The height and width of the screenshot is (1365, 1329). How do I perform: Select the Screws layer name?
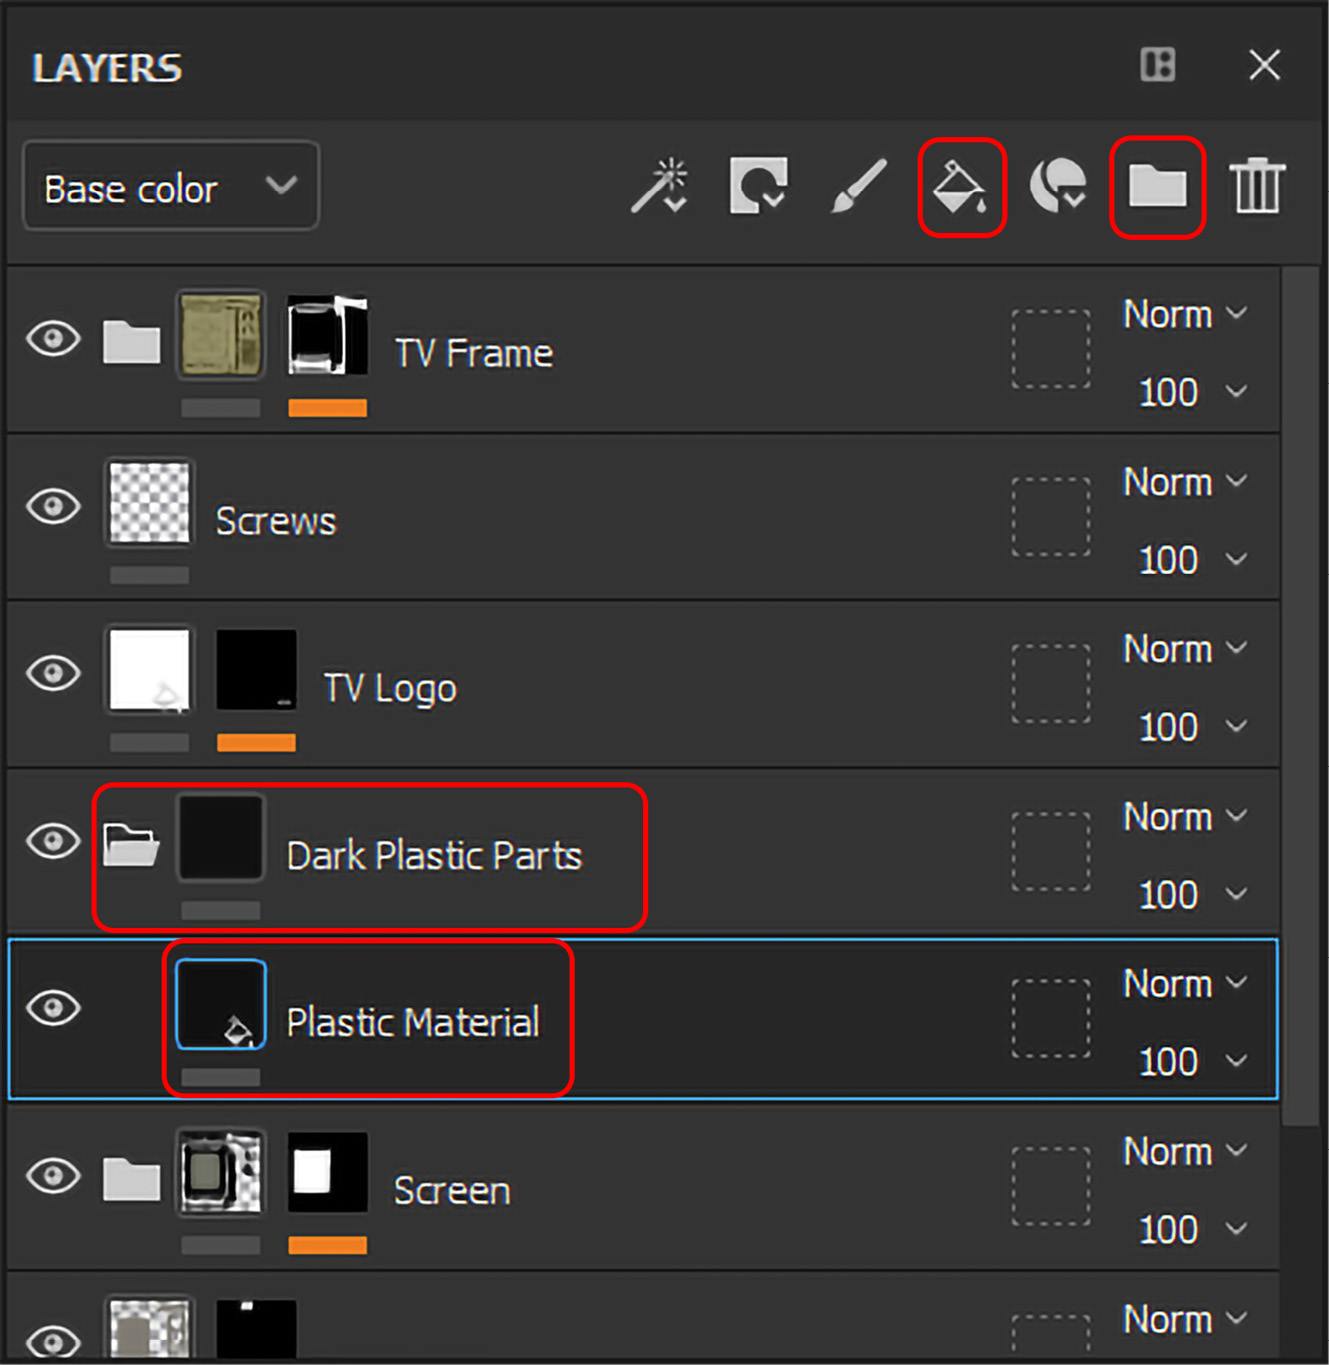tap(276, 521)
